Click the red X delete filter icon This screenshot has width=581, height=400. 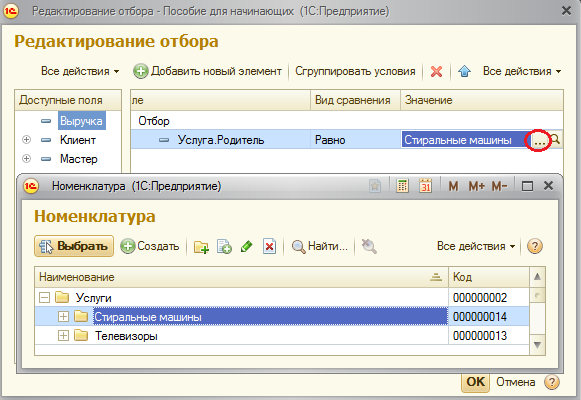tap(436, 71)
